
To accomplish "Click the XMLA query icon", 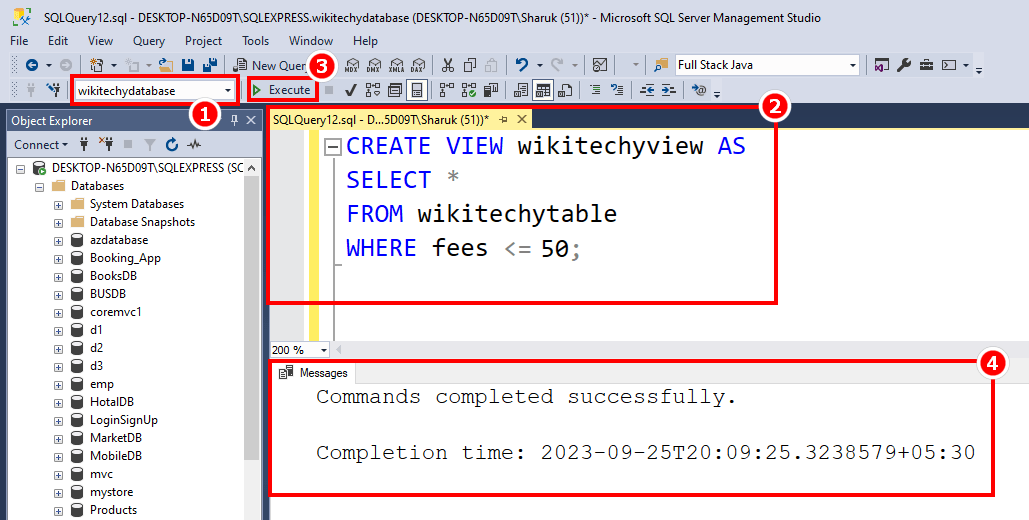I will click(x=396, y=65).
